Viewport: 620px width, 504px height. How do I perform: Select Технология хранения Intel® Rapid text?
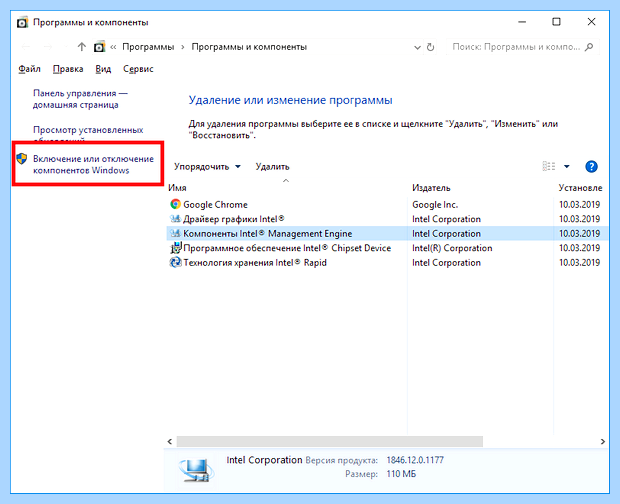(255, 262)
